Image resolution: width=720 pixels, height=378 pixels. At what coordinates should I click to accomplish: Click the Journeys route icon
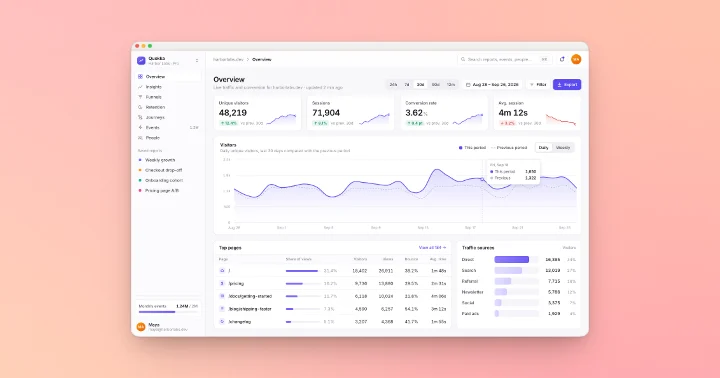pos(140,117)
